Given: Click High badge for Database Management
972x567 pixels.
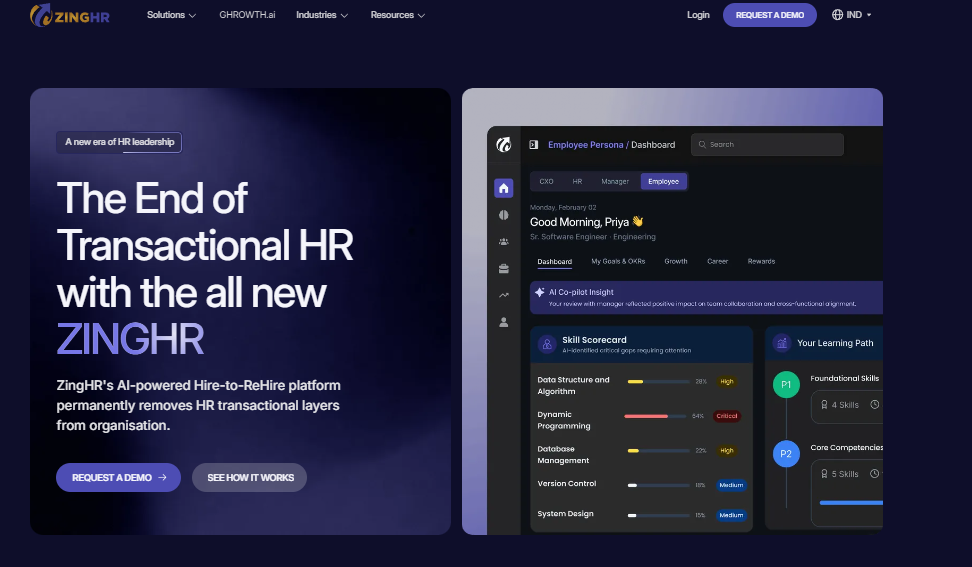Looking at the screenshot, I should (x=727, y=451).
